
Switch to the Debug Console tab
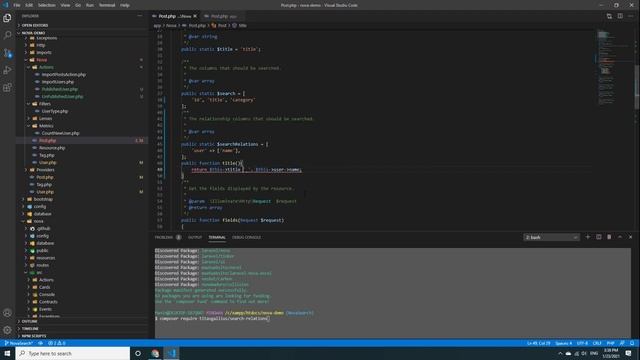click(246, 237)
